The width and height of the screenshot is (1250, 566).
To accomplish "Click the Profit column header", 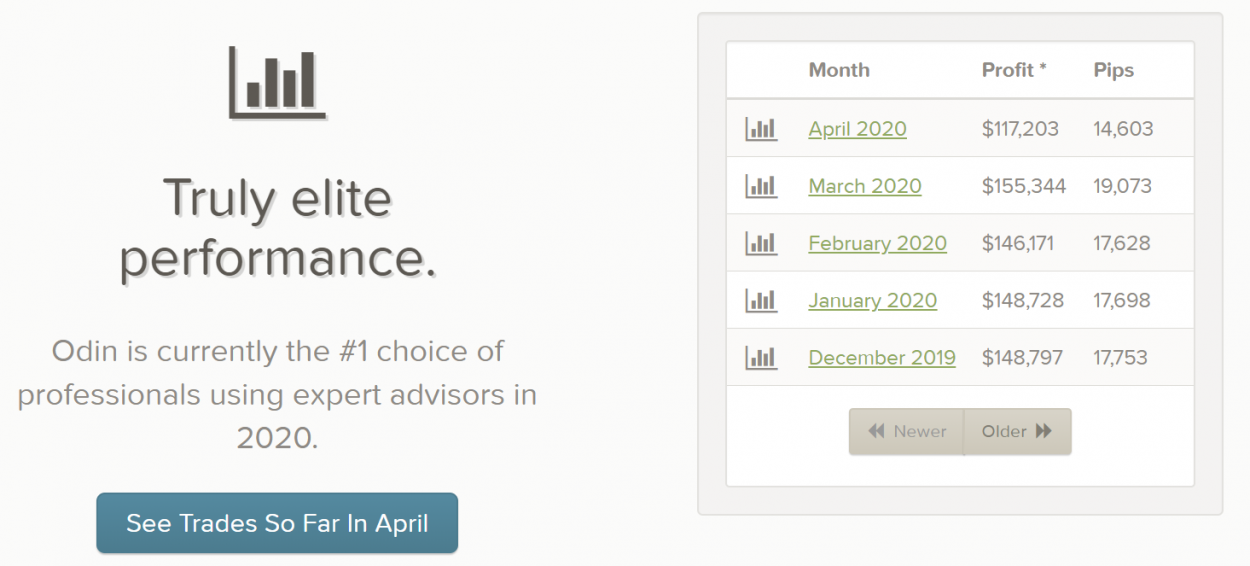I will click(1014, 70).
